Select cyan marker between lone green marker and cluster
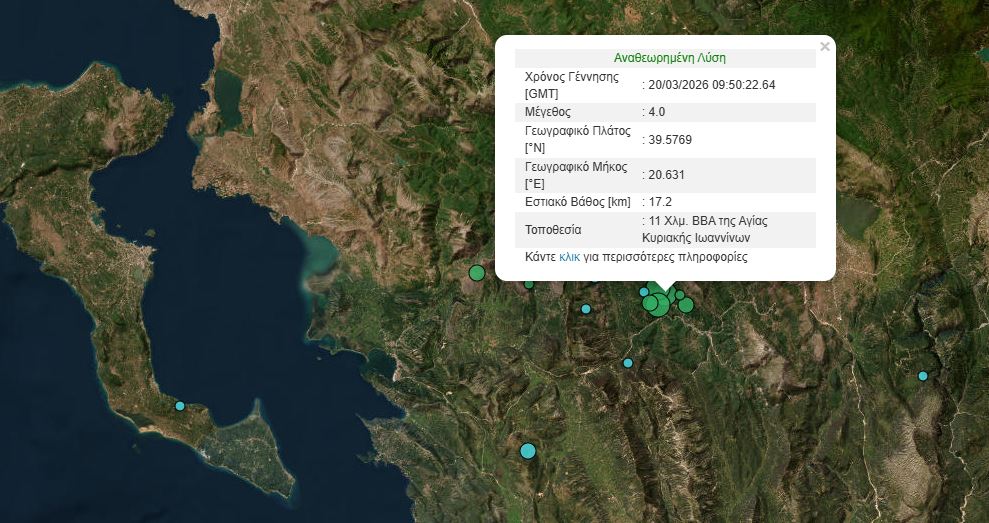This screenshot has height=523, width=989. tap(586, 309)
